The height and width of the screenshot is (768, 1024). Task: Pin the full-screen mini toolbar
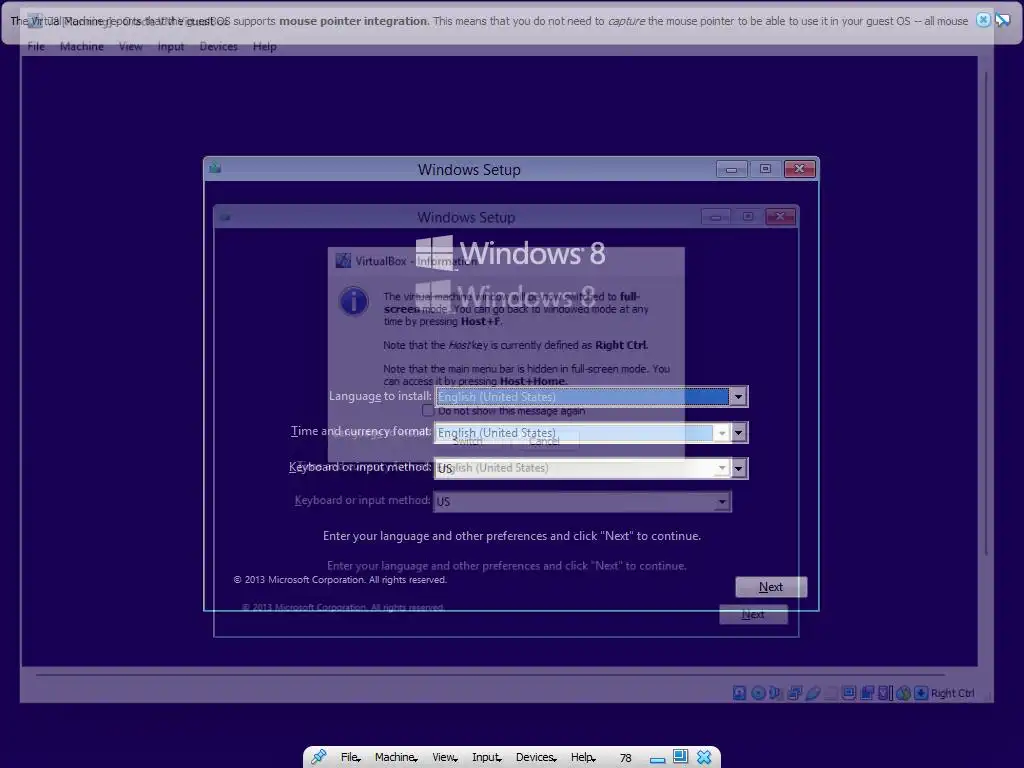click(319, 757)
